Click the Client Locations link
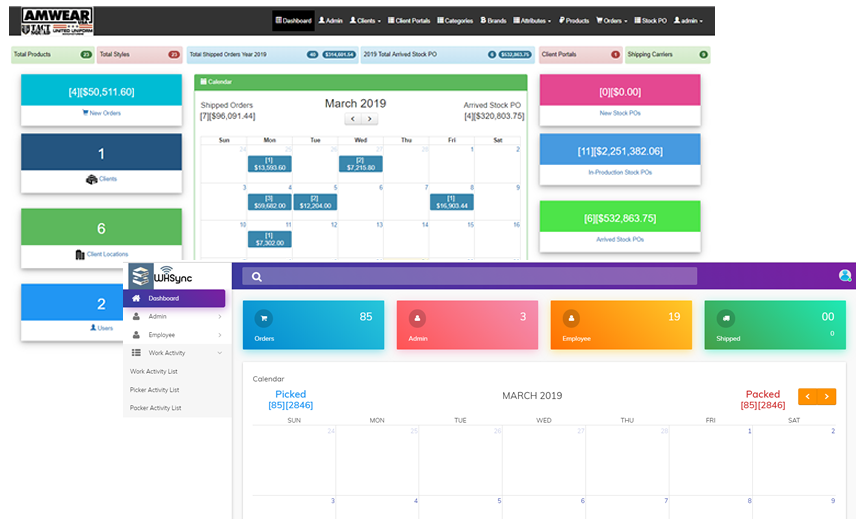 [x=102, y=254]
